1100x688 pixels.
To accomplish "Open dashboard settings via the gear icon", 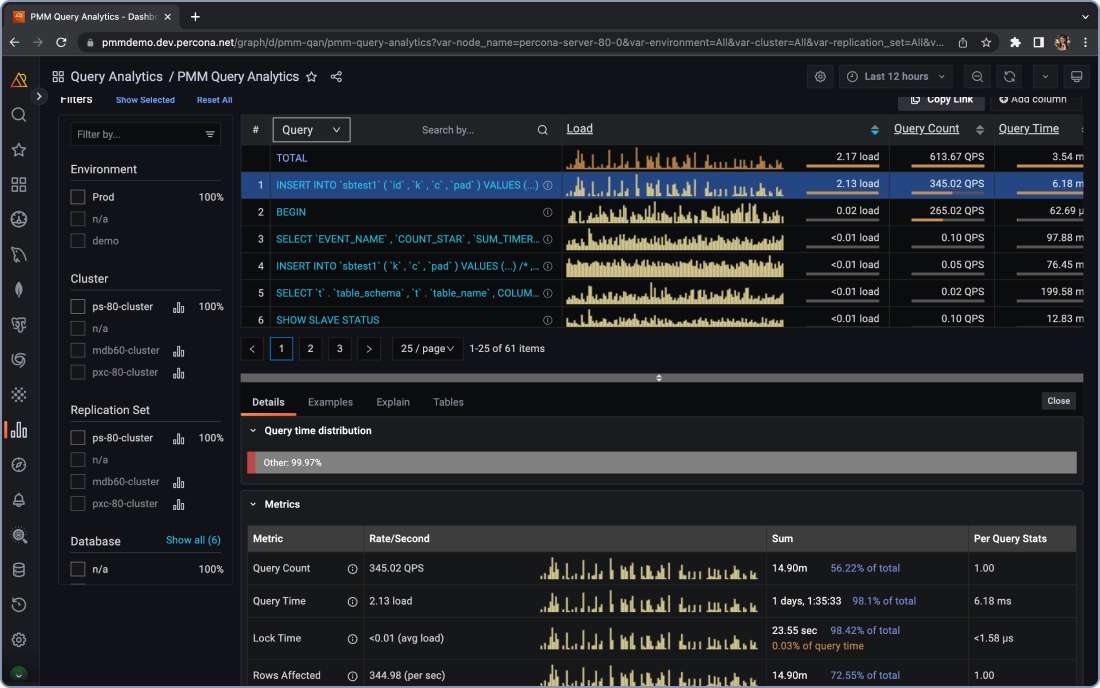I will click(x=821, y=76).
